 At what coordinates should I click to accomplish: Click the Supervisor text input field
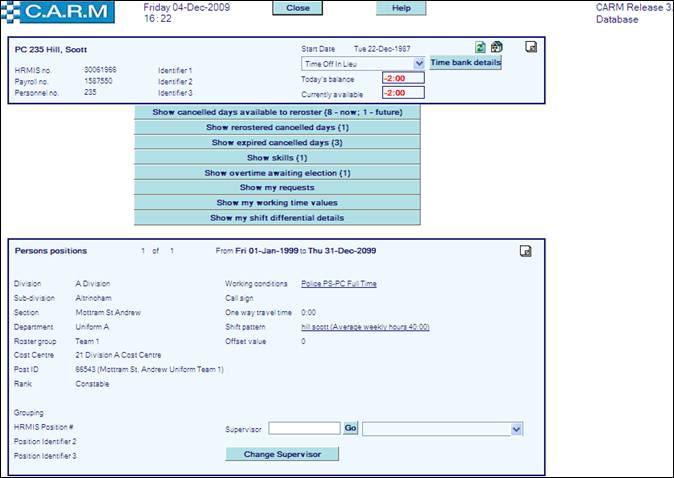[x=304, y=429]
